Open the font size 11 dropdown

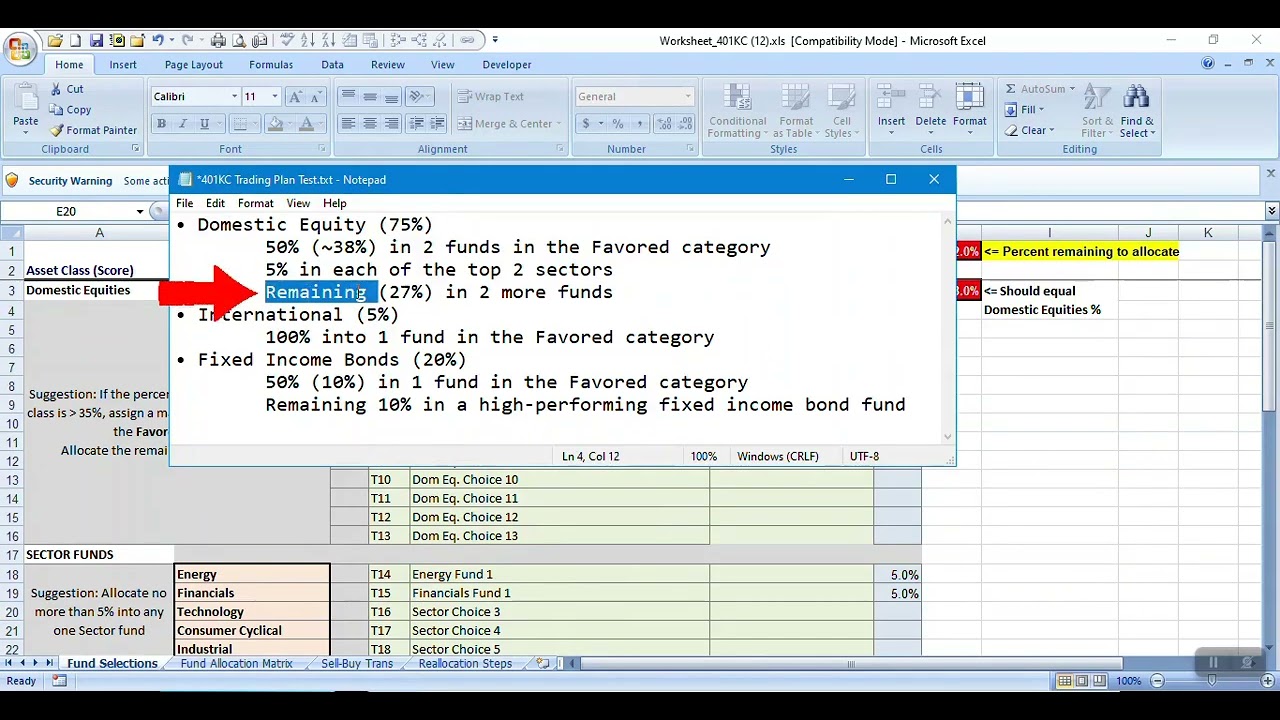coord(277,97)
